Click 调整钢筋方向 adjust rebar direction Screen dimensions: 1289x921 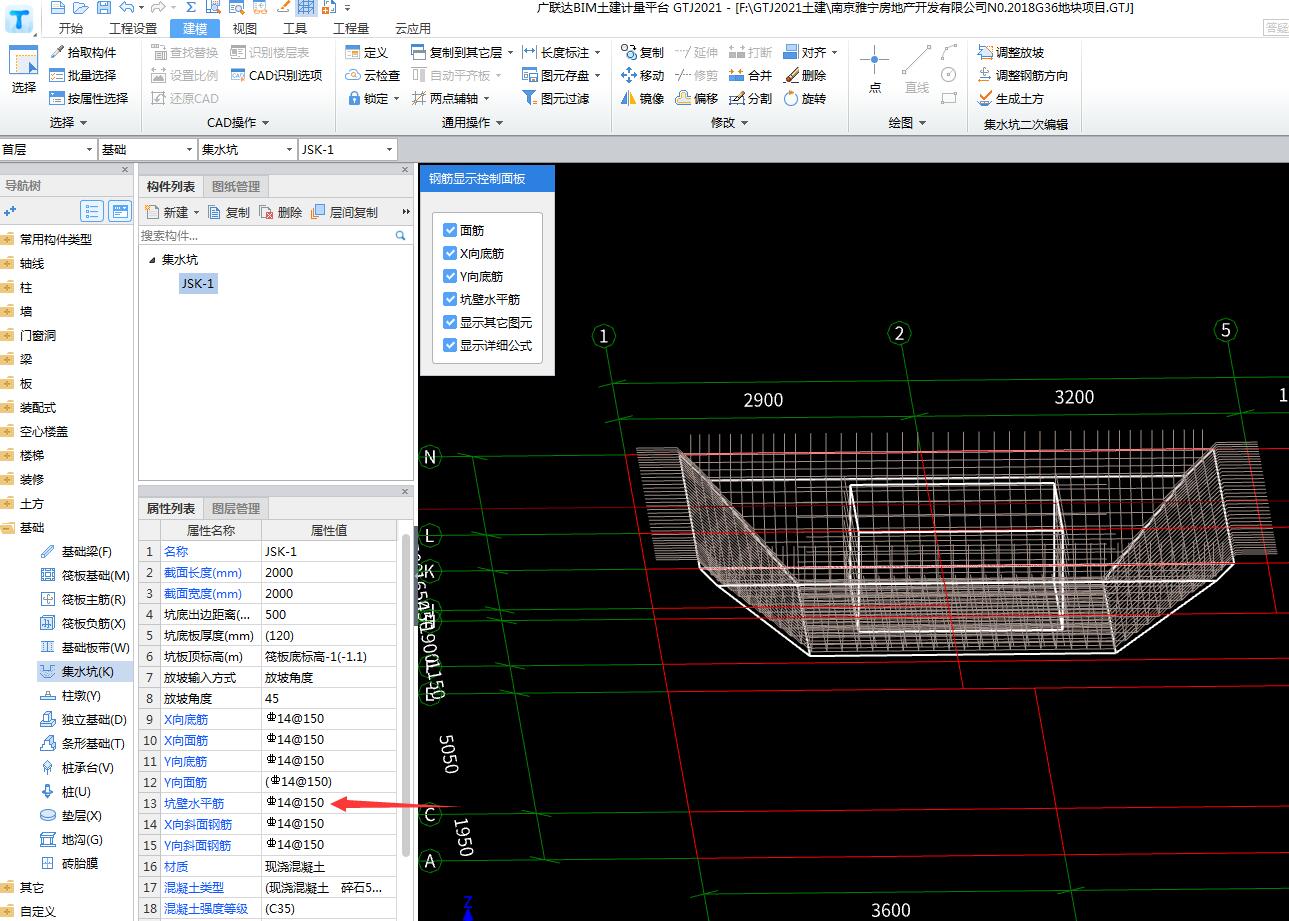tap(1023, 75)
